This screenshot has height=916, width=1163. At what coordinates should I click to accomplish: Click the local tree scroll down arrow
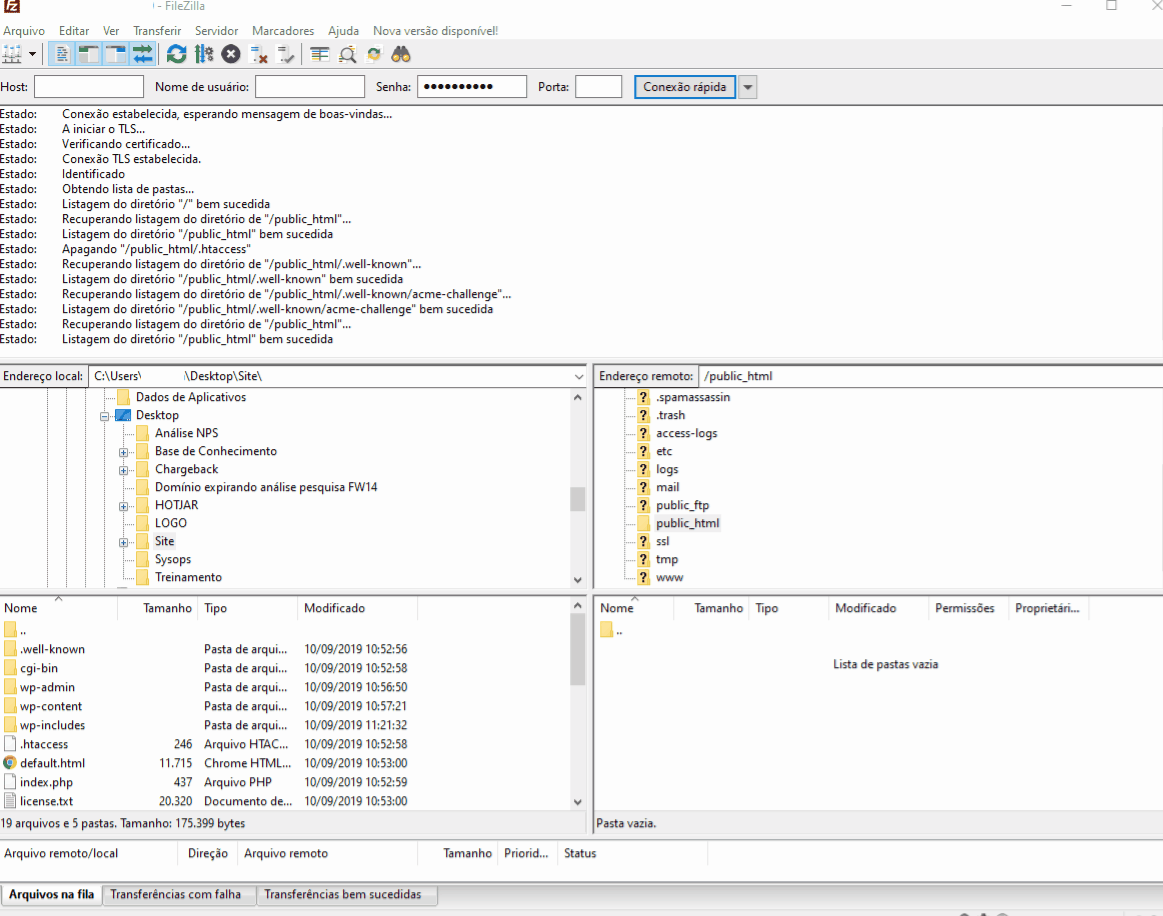578,580
